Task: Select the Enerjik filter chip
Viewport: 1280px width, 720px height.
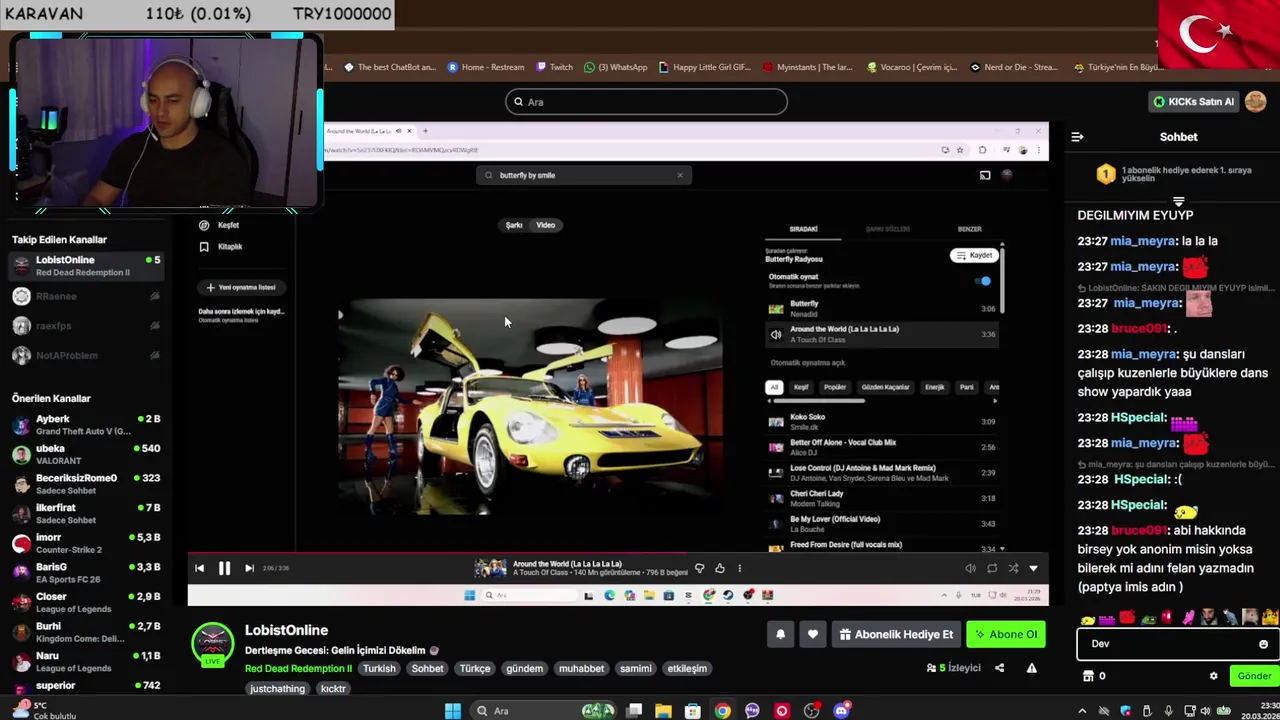Action: coord(934,387)
